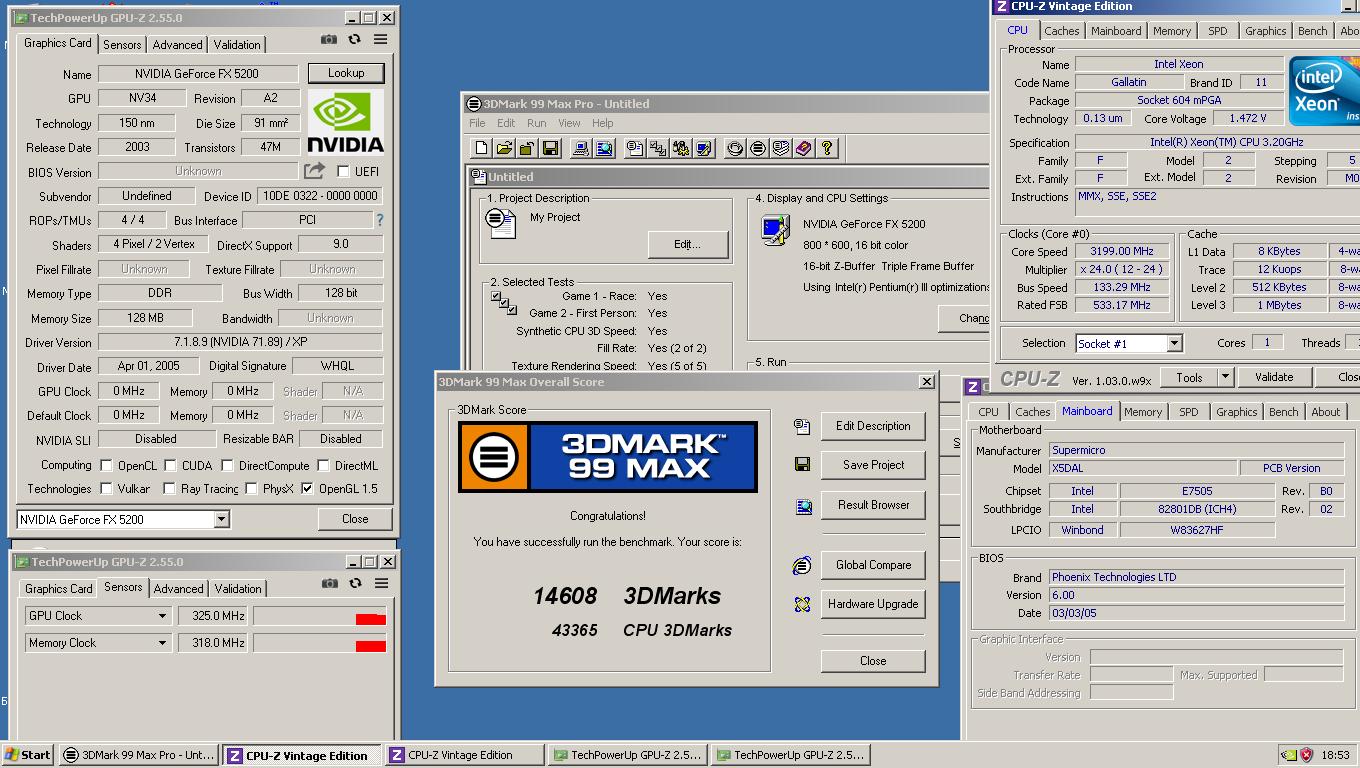
Task: Click Project Description document icon
Action: pyautogui.click(x=501, y=223)
